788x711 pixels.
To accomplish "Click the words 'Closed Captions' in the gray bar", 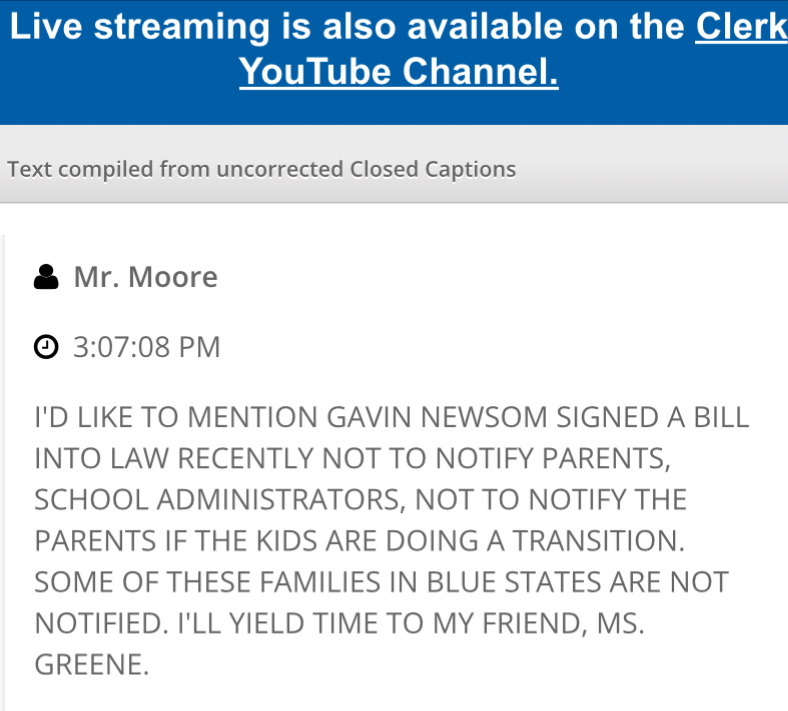I will point(432,169).
